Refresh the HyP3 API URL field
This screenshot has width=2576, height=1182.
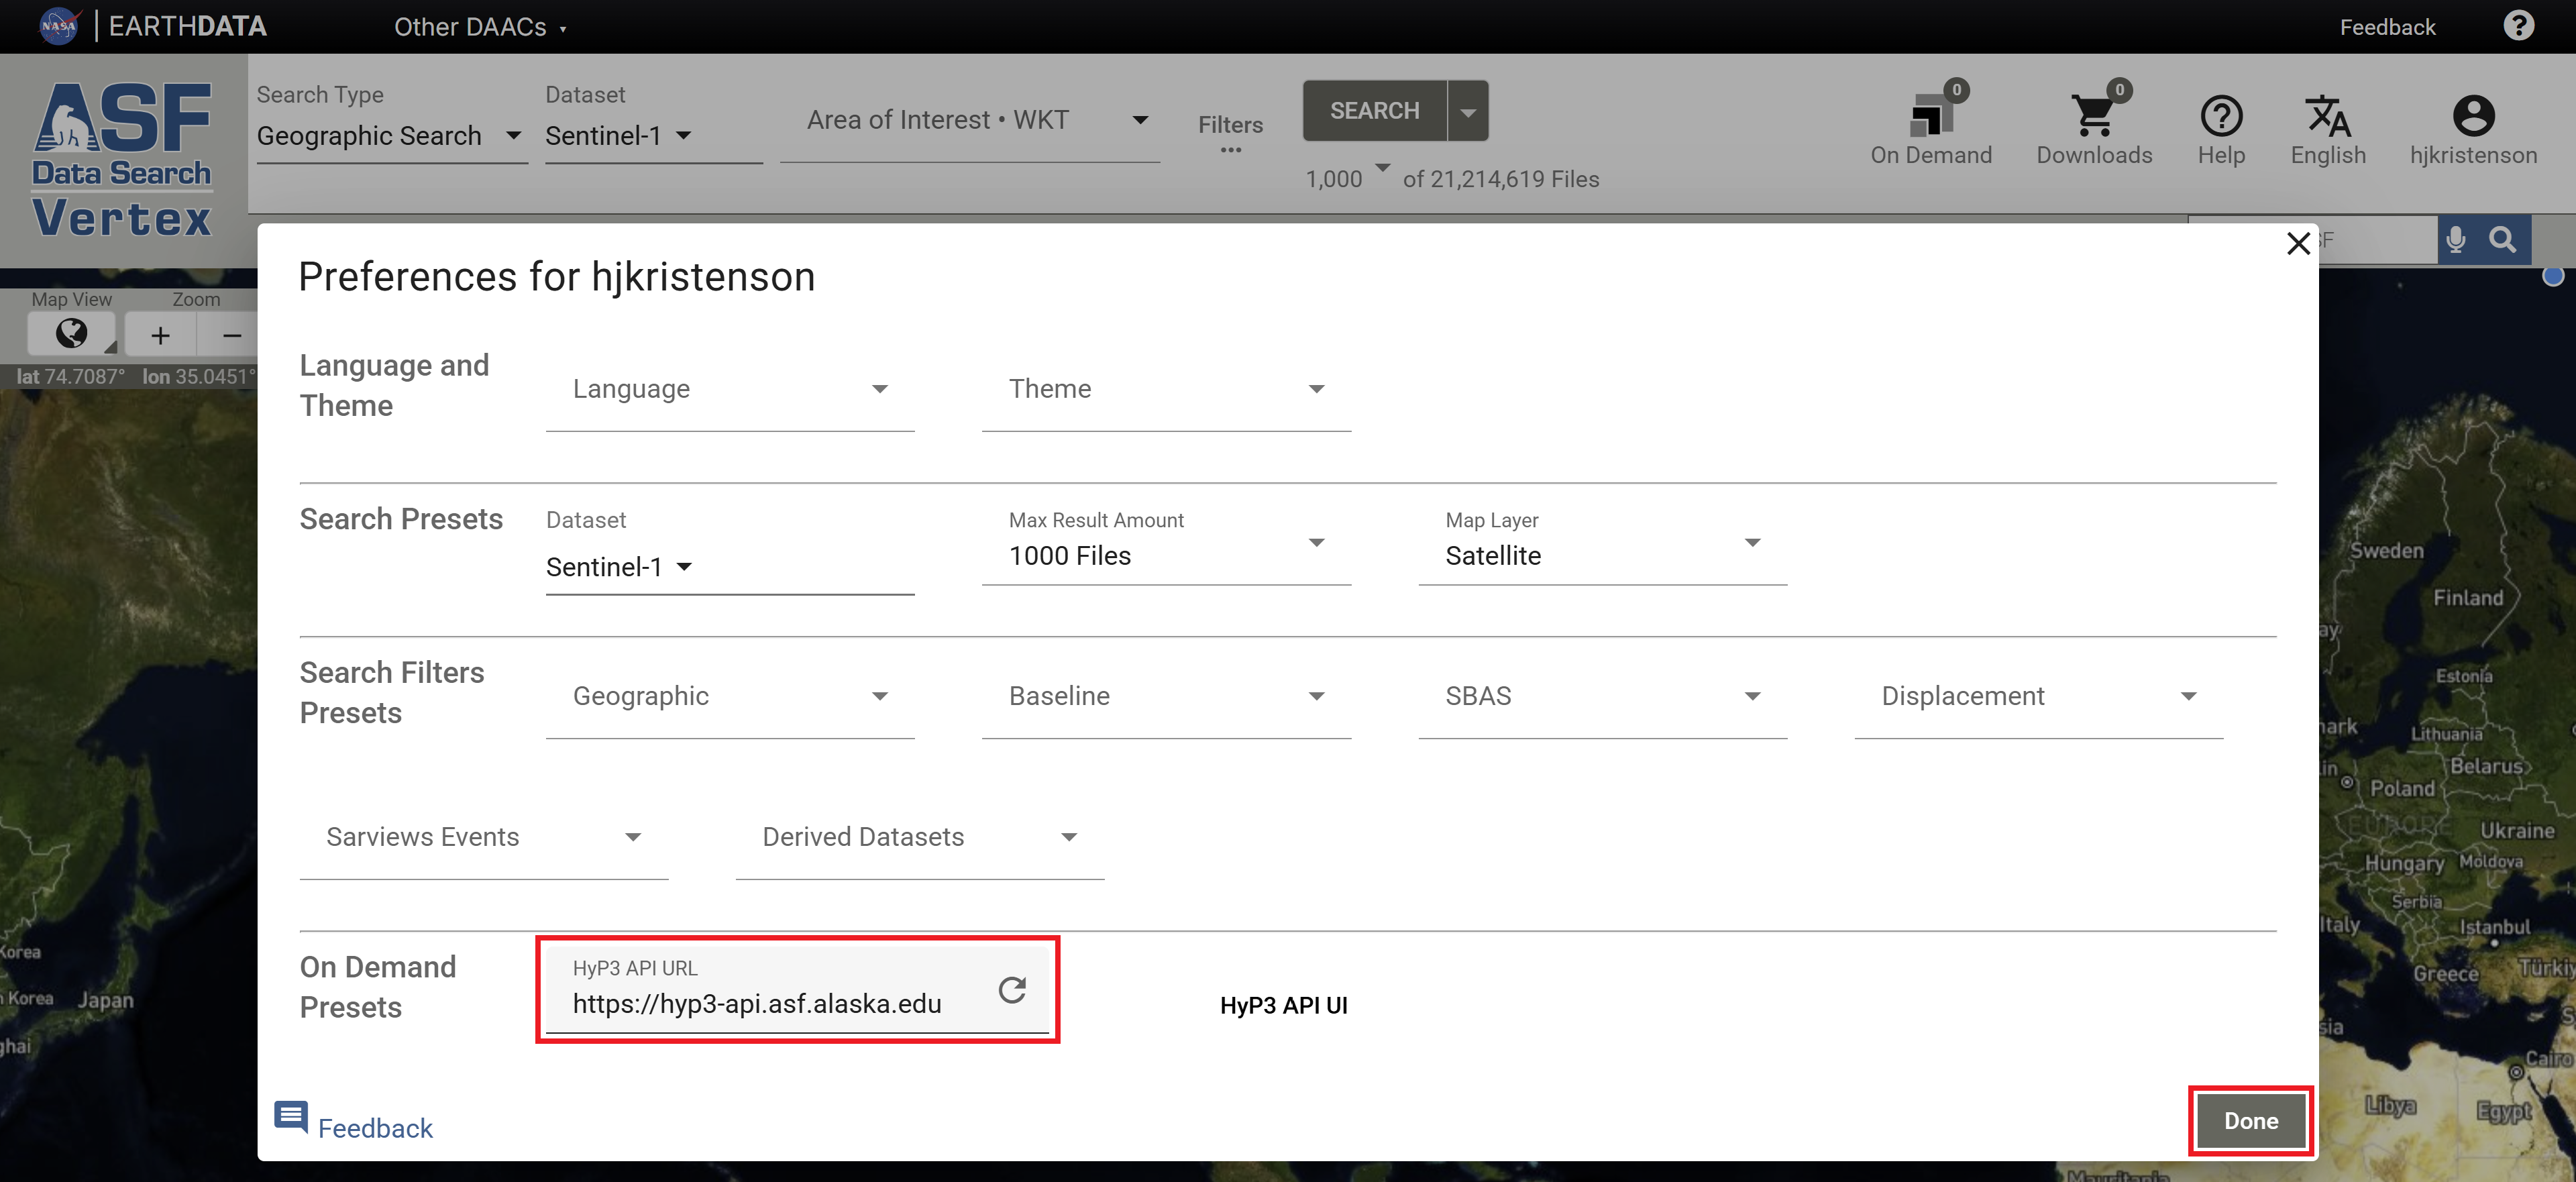tap(1012, 991)
